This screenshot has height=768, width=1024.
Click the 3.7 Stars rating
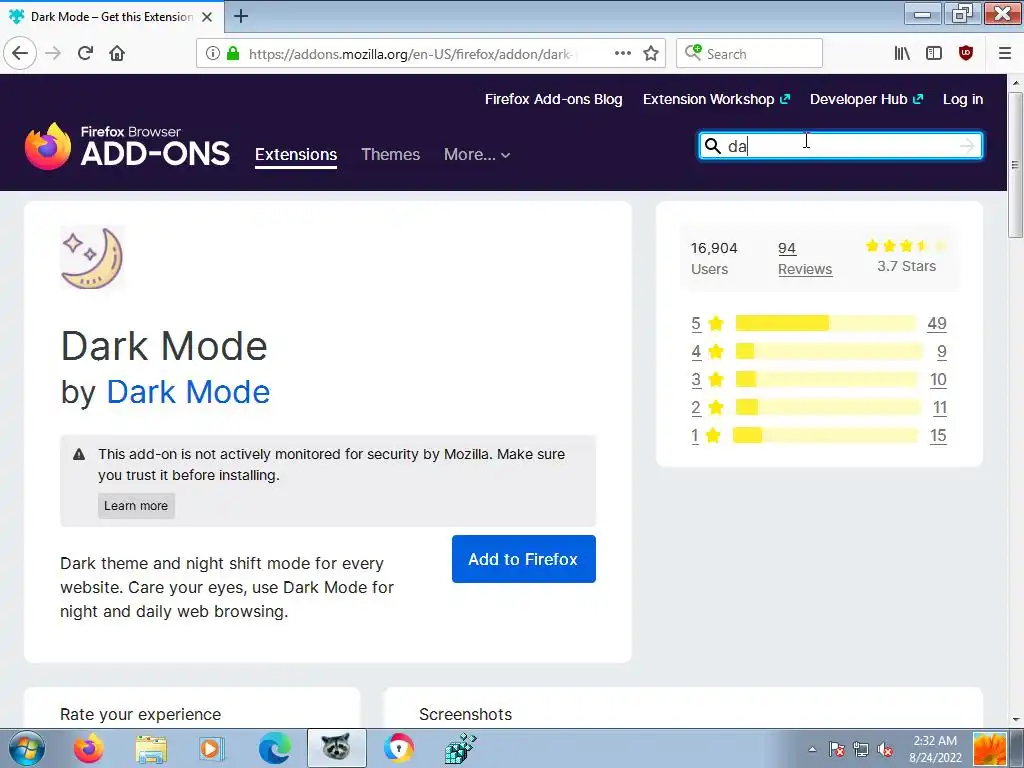point(906,256)
